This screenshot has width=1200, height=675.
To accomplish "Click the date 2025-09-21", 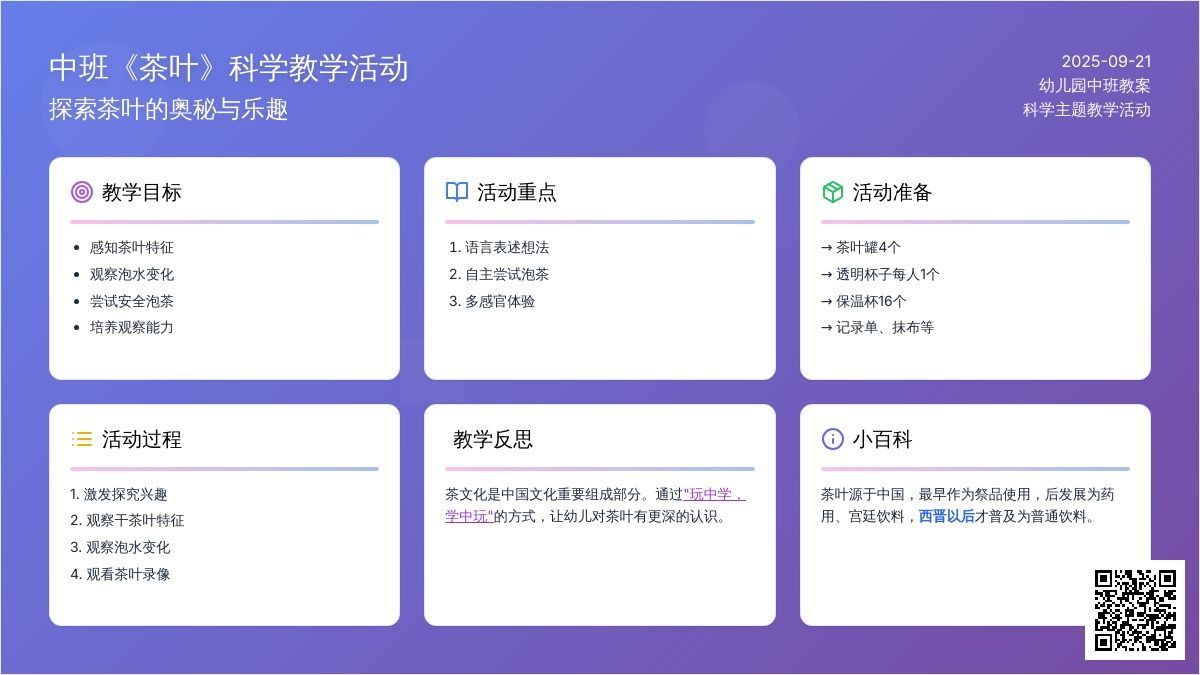I will coord(1106,61).
